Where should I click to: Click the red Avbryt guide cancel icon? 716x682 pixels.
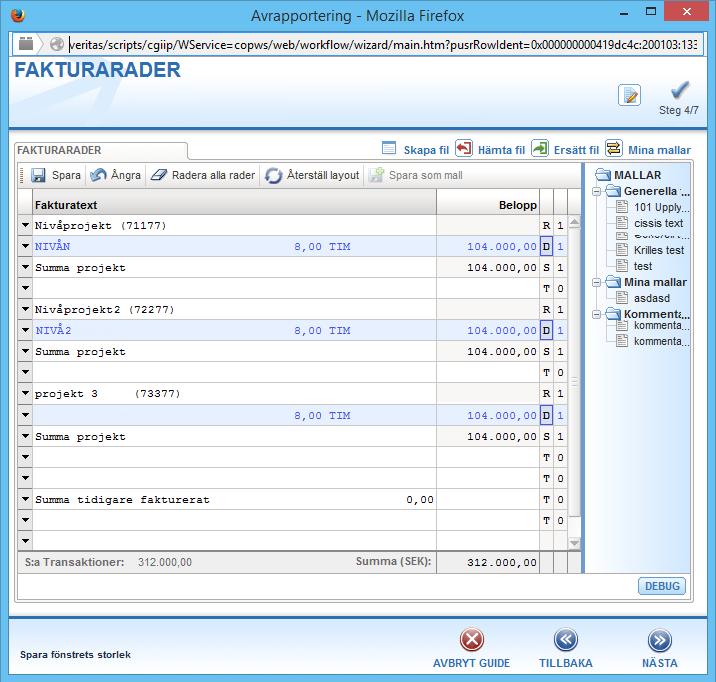(x=472, y=640)
